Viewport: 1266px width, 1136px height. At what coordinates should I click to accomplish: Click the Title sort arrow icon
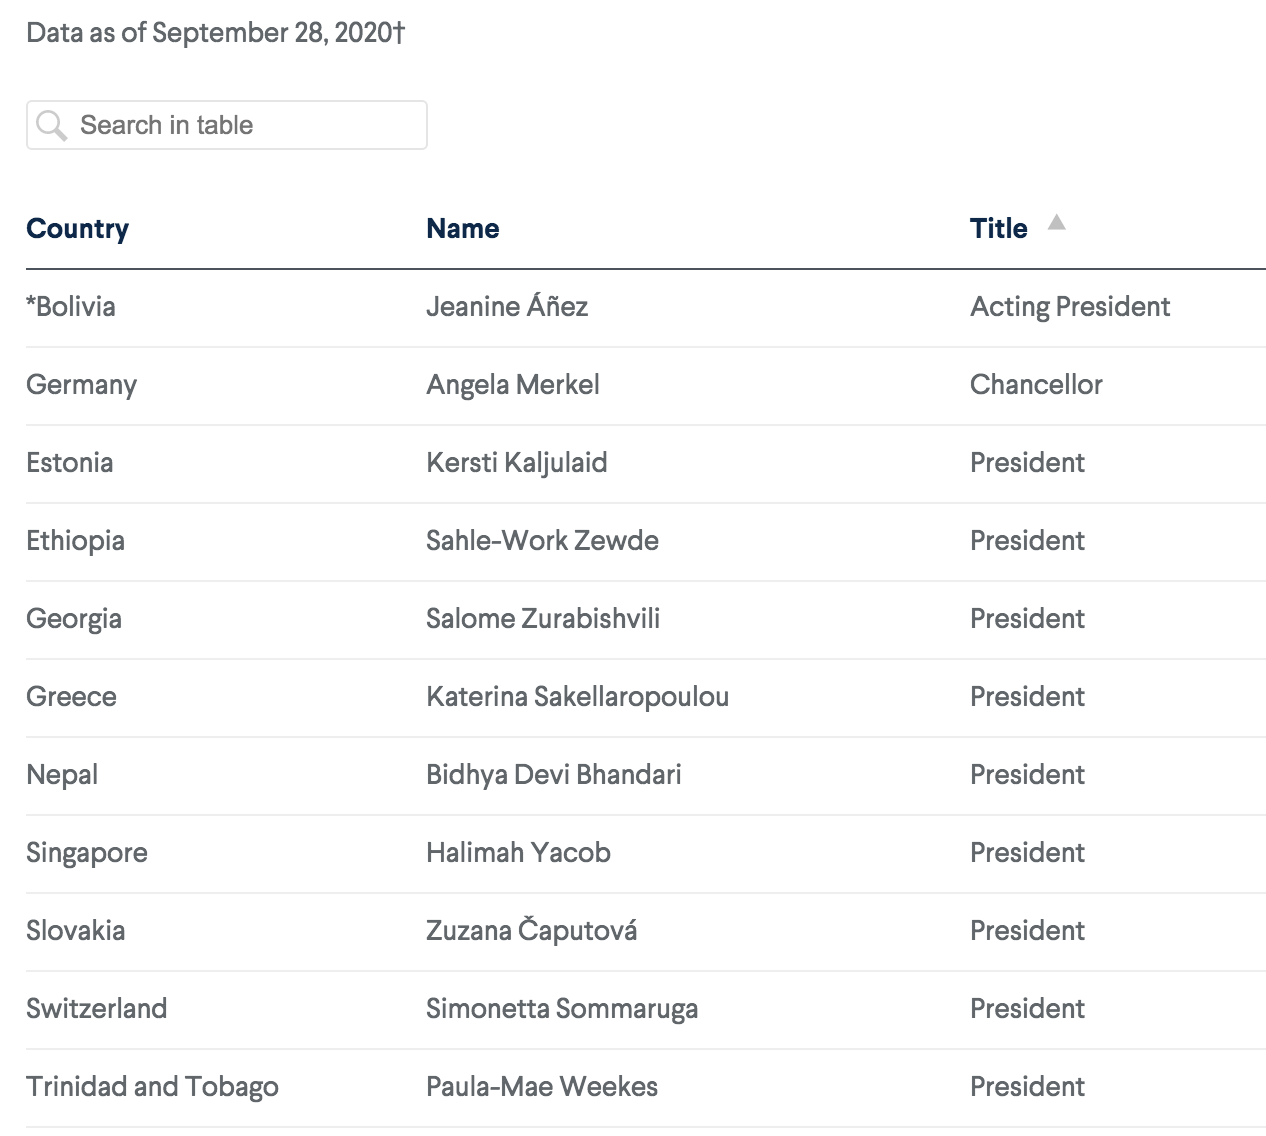pyautogui.click(x=1056, y=223)
